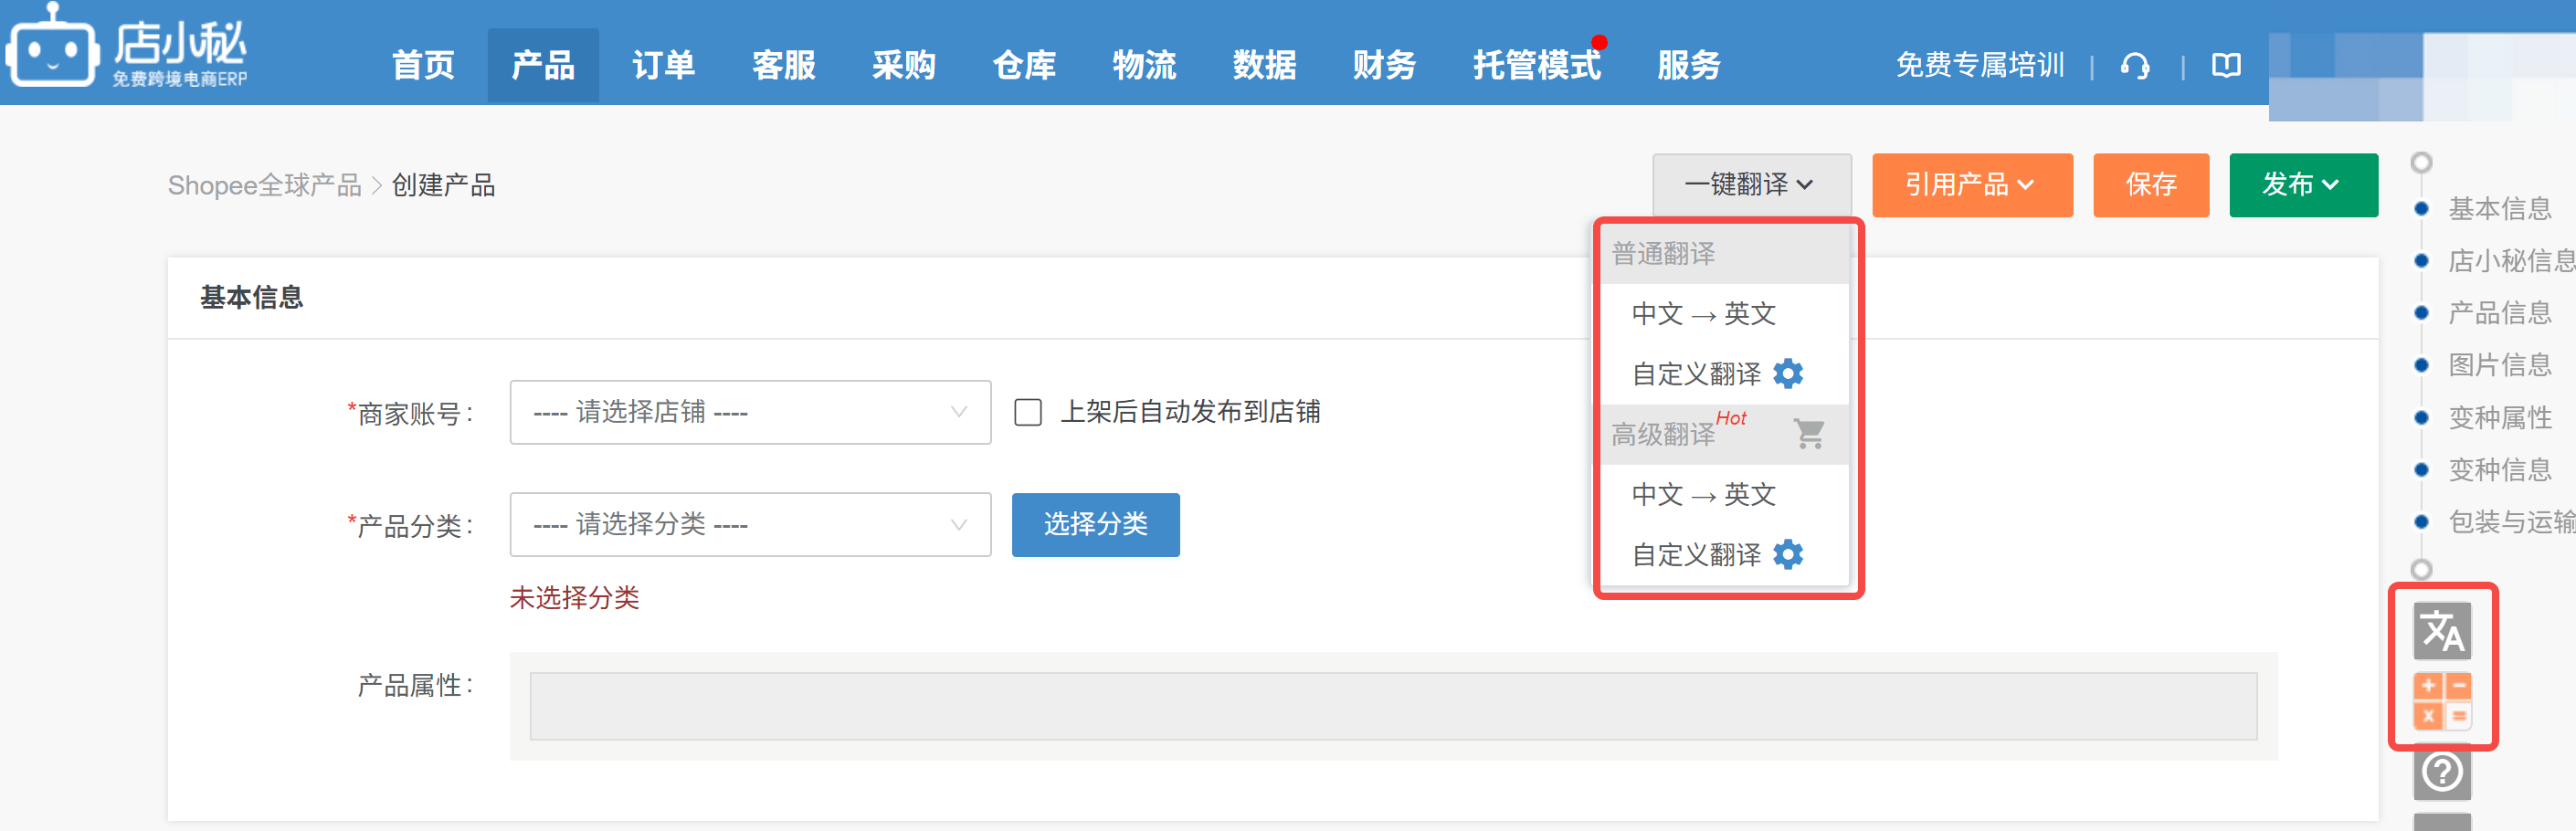Viewport: 2576px width, 831px height.
Task: Open settings gear beside 高级翻译's 自定义翻译
Action: pos(1789,554)
